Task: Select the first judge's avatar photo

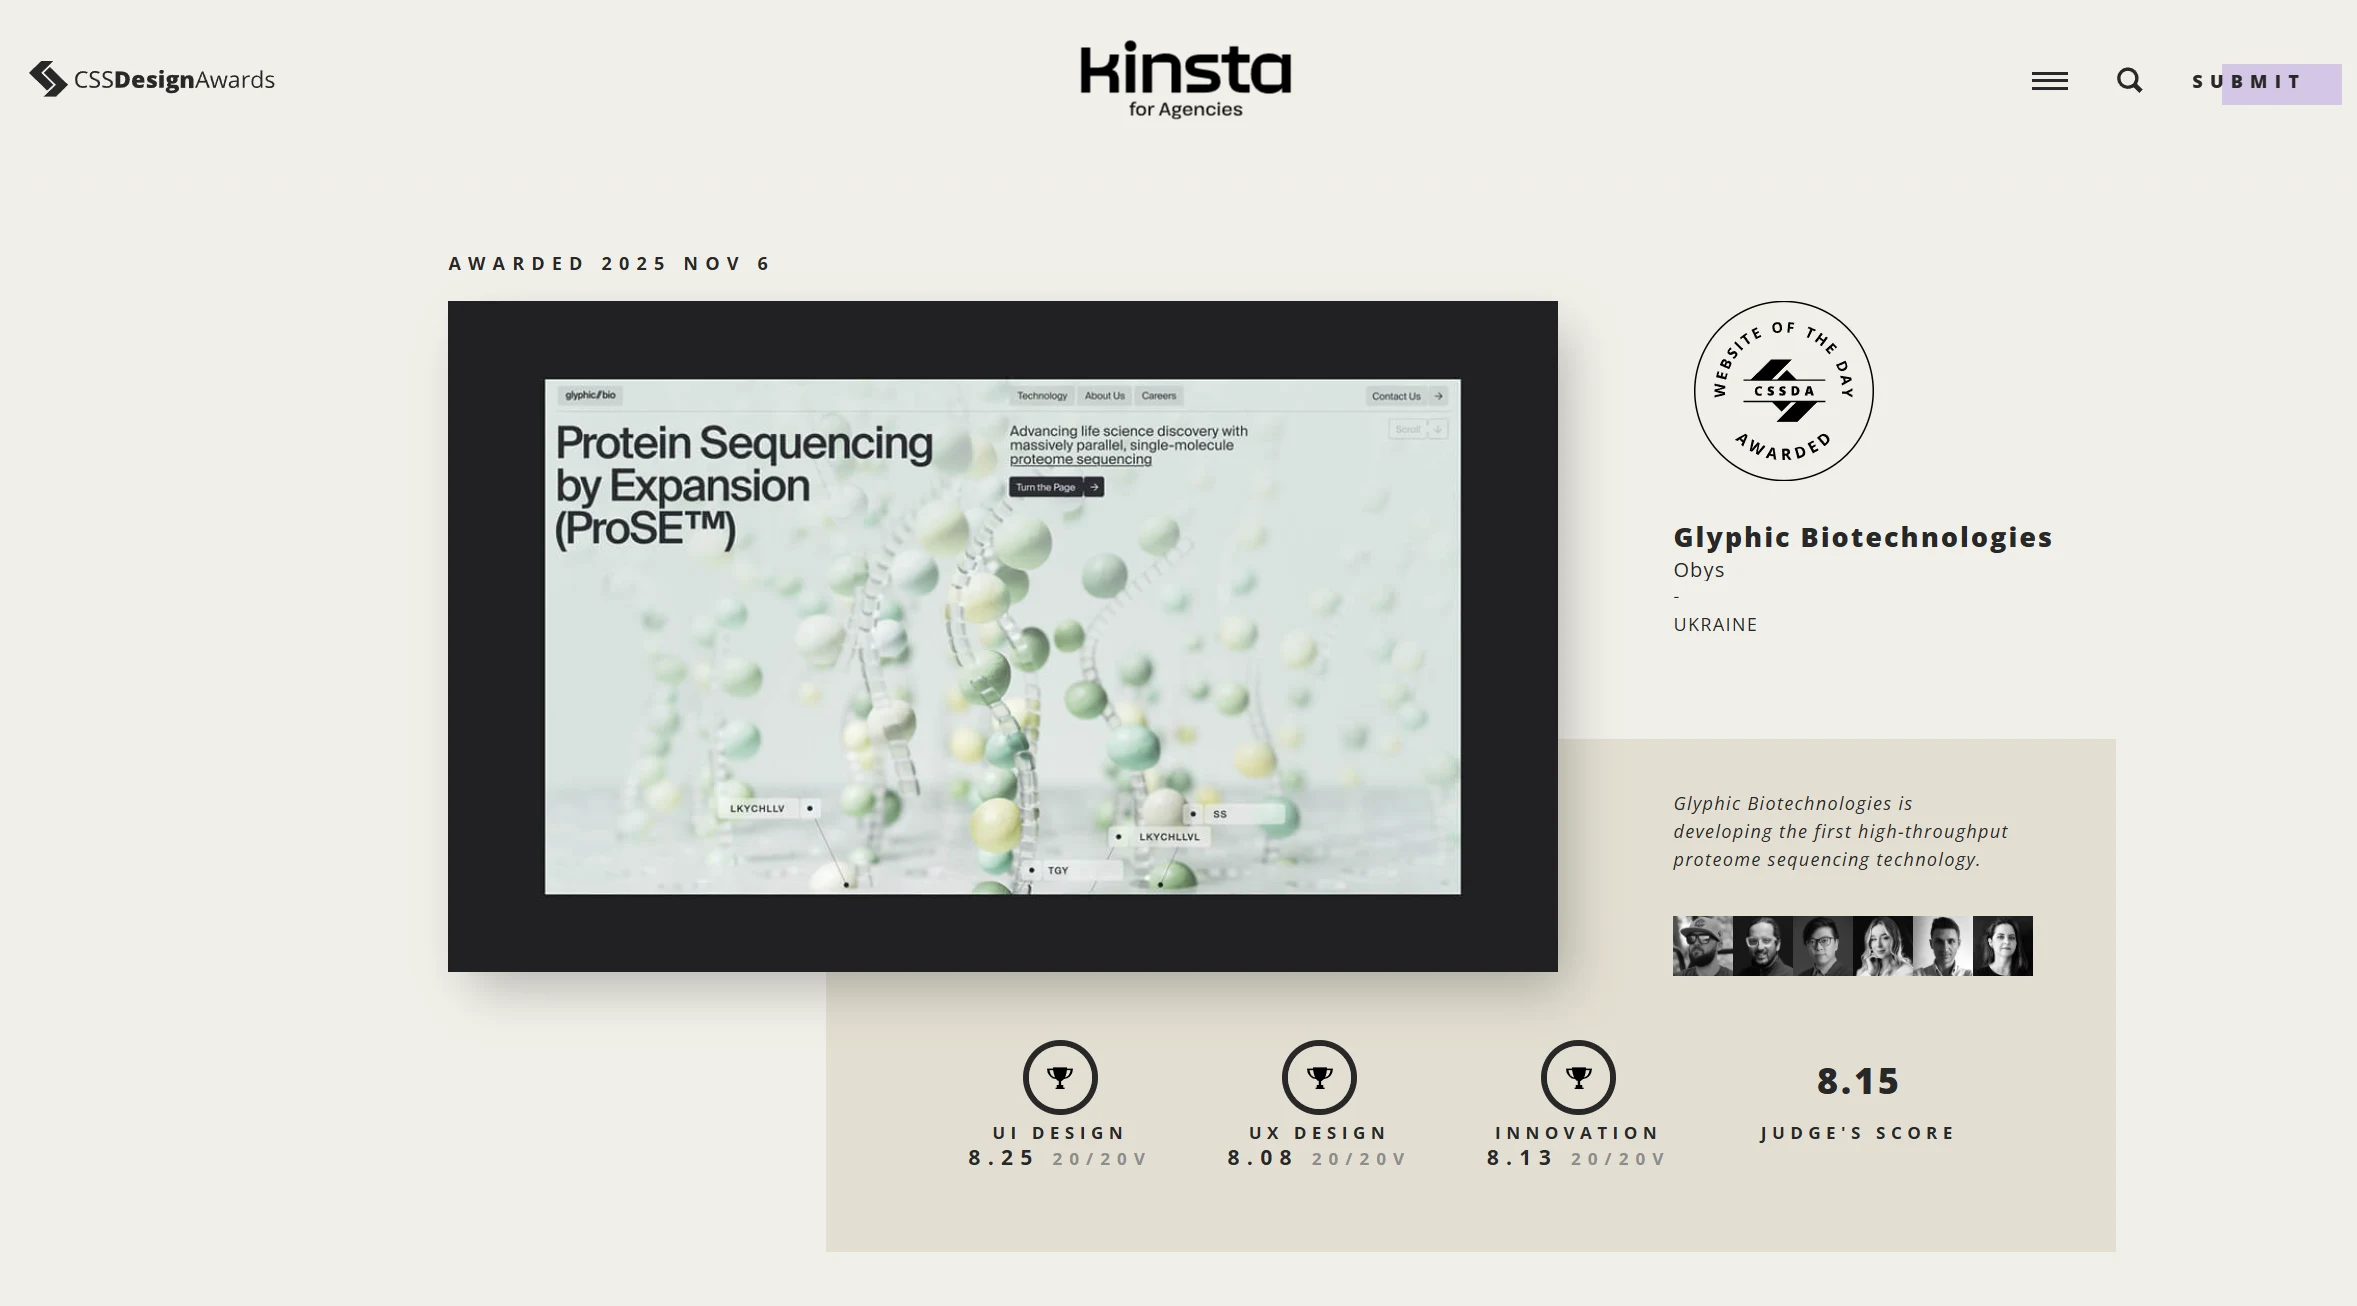Action: click(x=1704, y=944)
